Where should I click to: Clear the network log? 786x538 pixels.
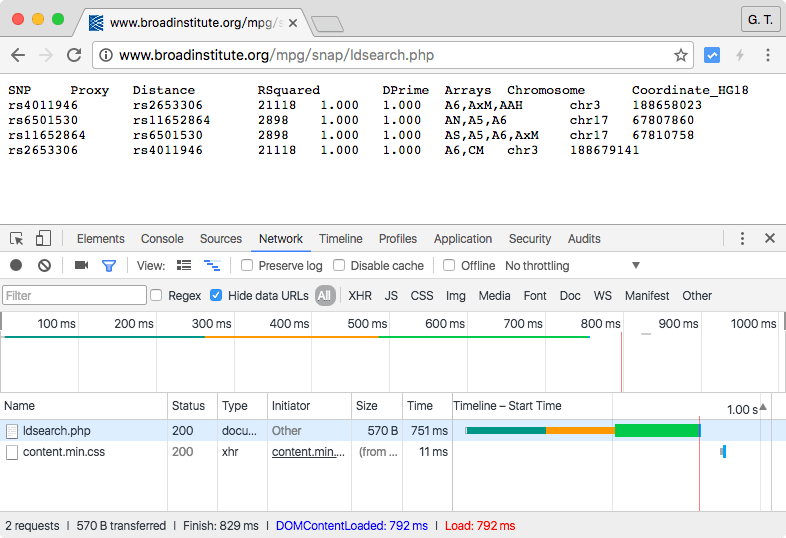[44, 266]
